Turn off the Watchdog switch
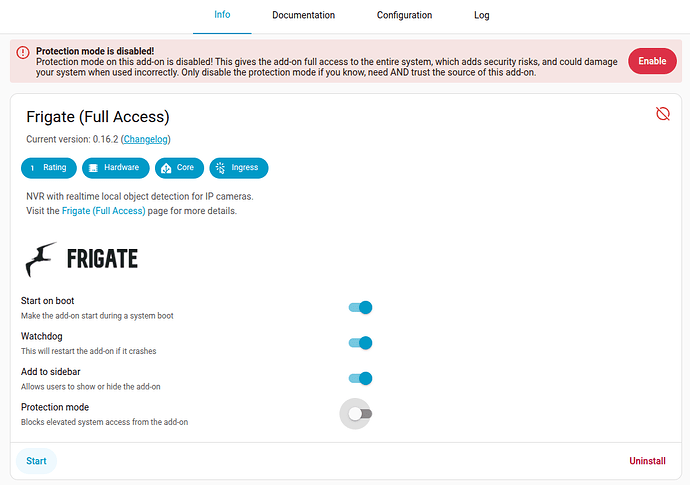This screenshot has height=485, width=690. tap(360, 343)
